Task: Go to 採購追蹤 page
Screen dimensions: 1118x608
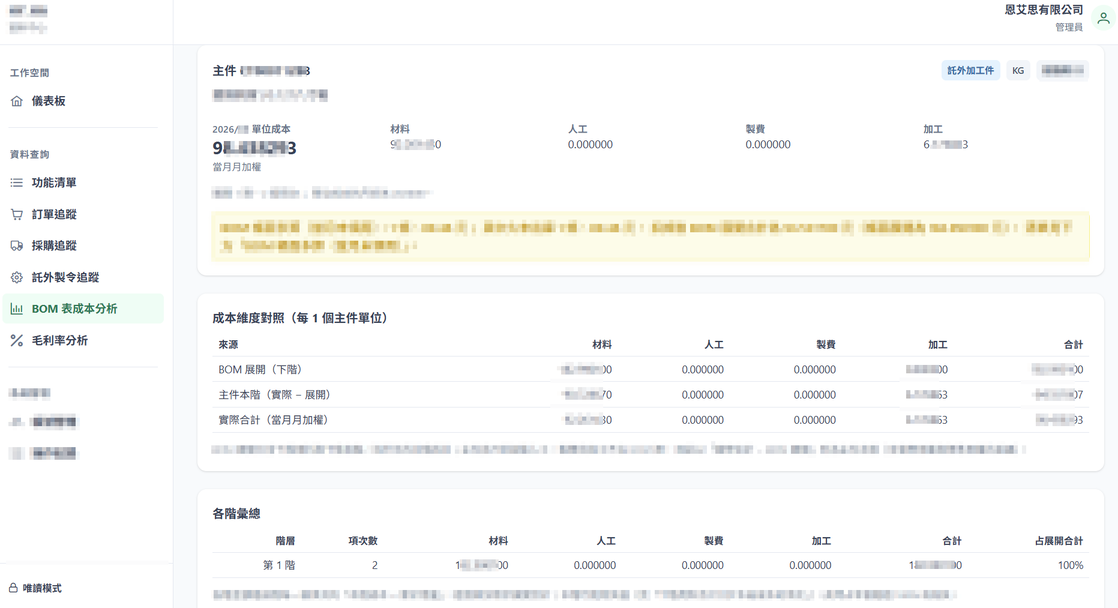Action: point(83,246)
